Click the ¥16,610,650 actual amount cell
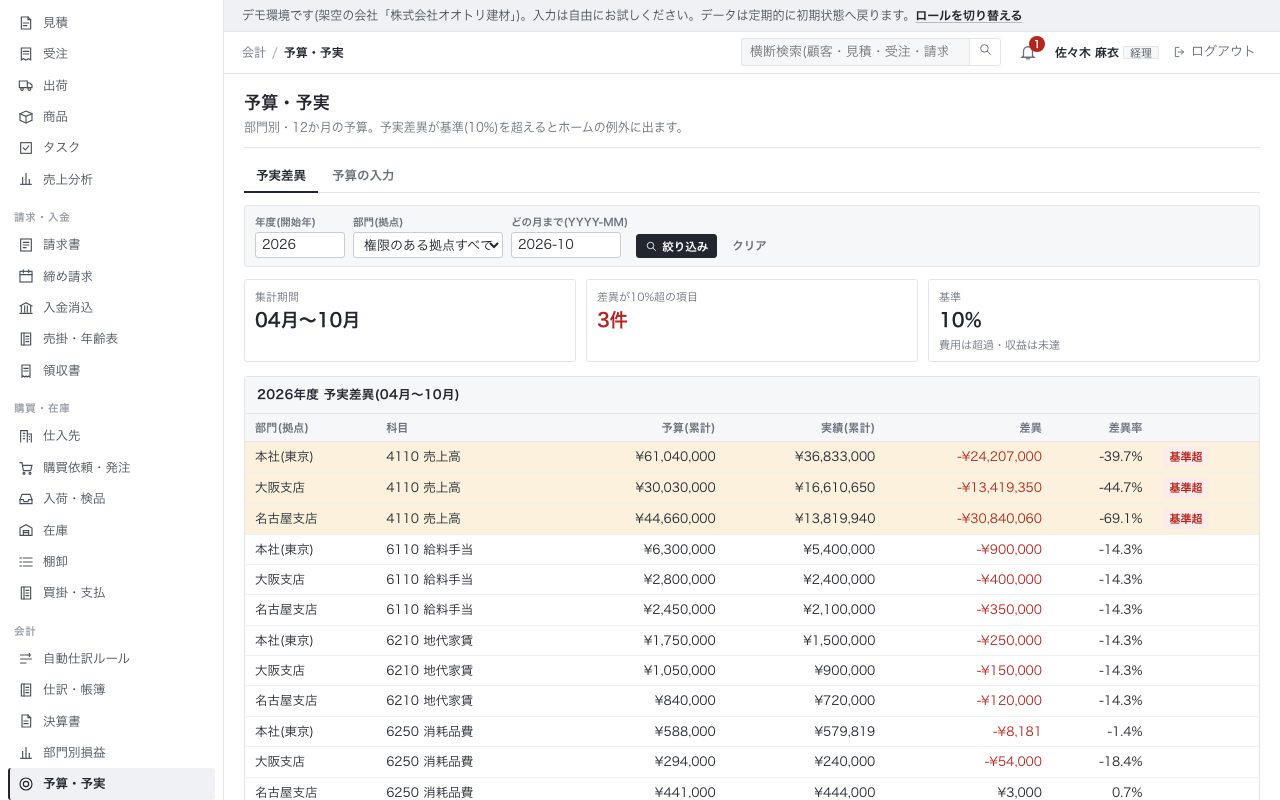The image size is (1280, 800). [835, 488]
